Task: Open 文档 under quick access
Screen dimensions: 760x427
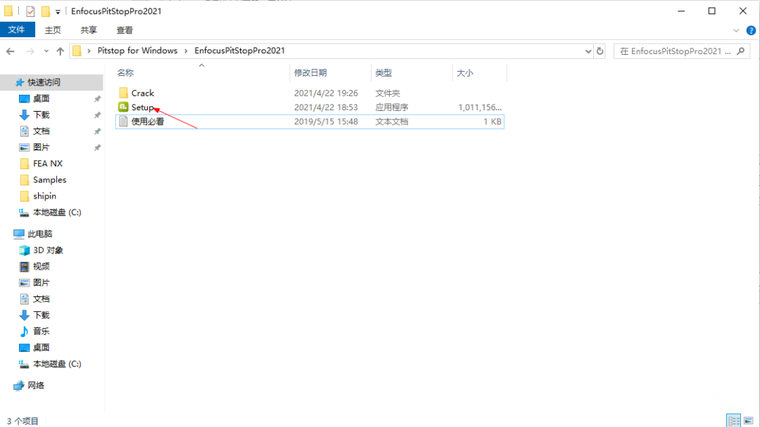Action: 41,131
